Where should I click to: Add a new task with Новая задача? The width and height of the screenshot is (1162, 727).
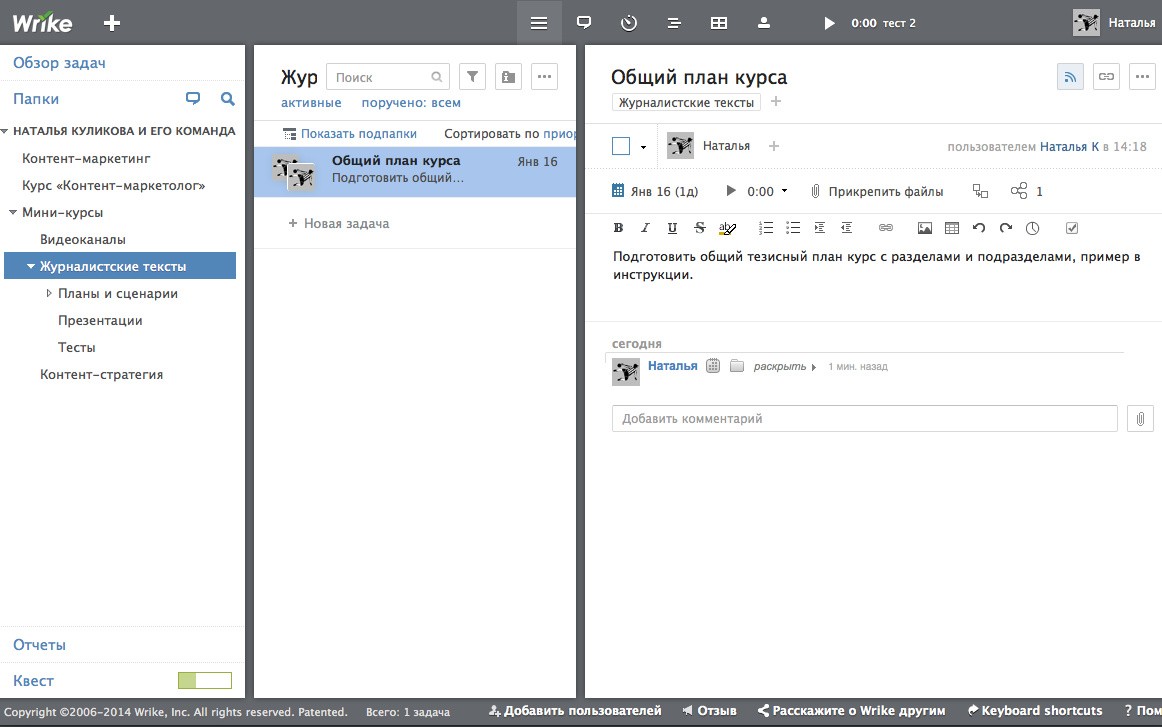tap(346, 223)
